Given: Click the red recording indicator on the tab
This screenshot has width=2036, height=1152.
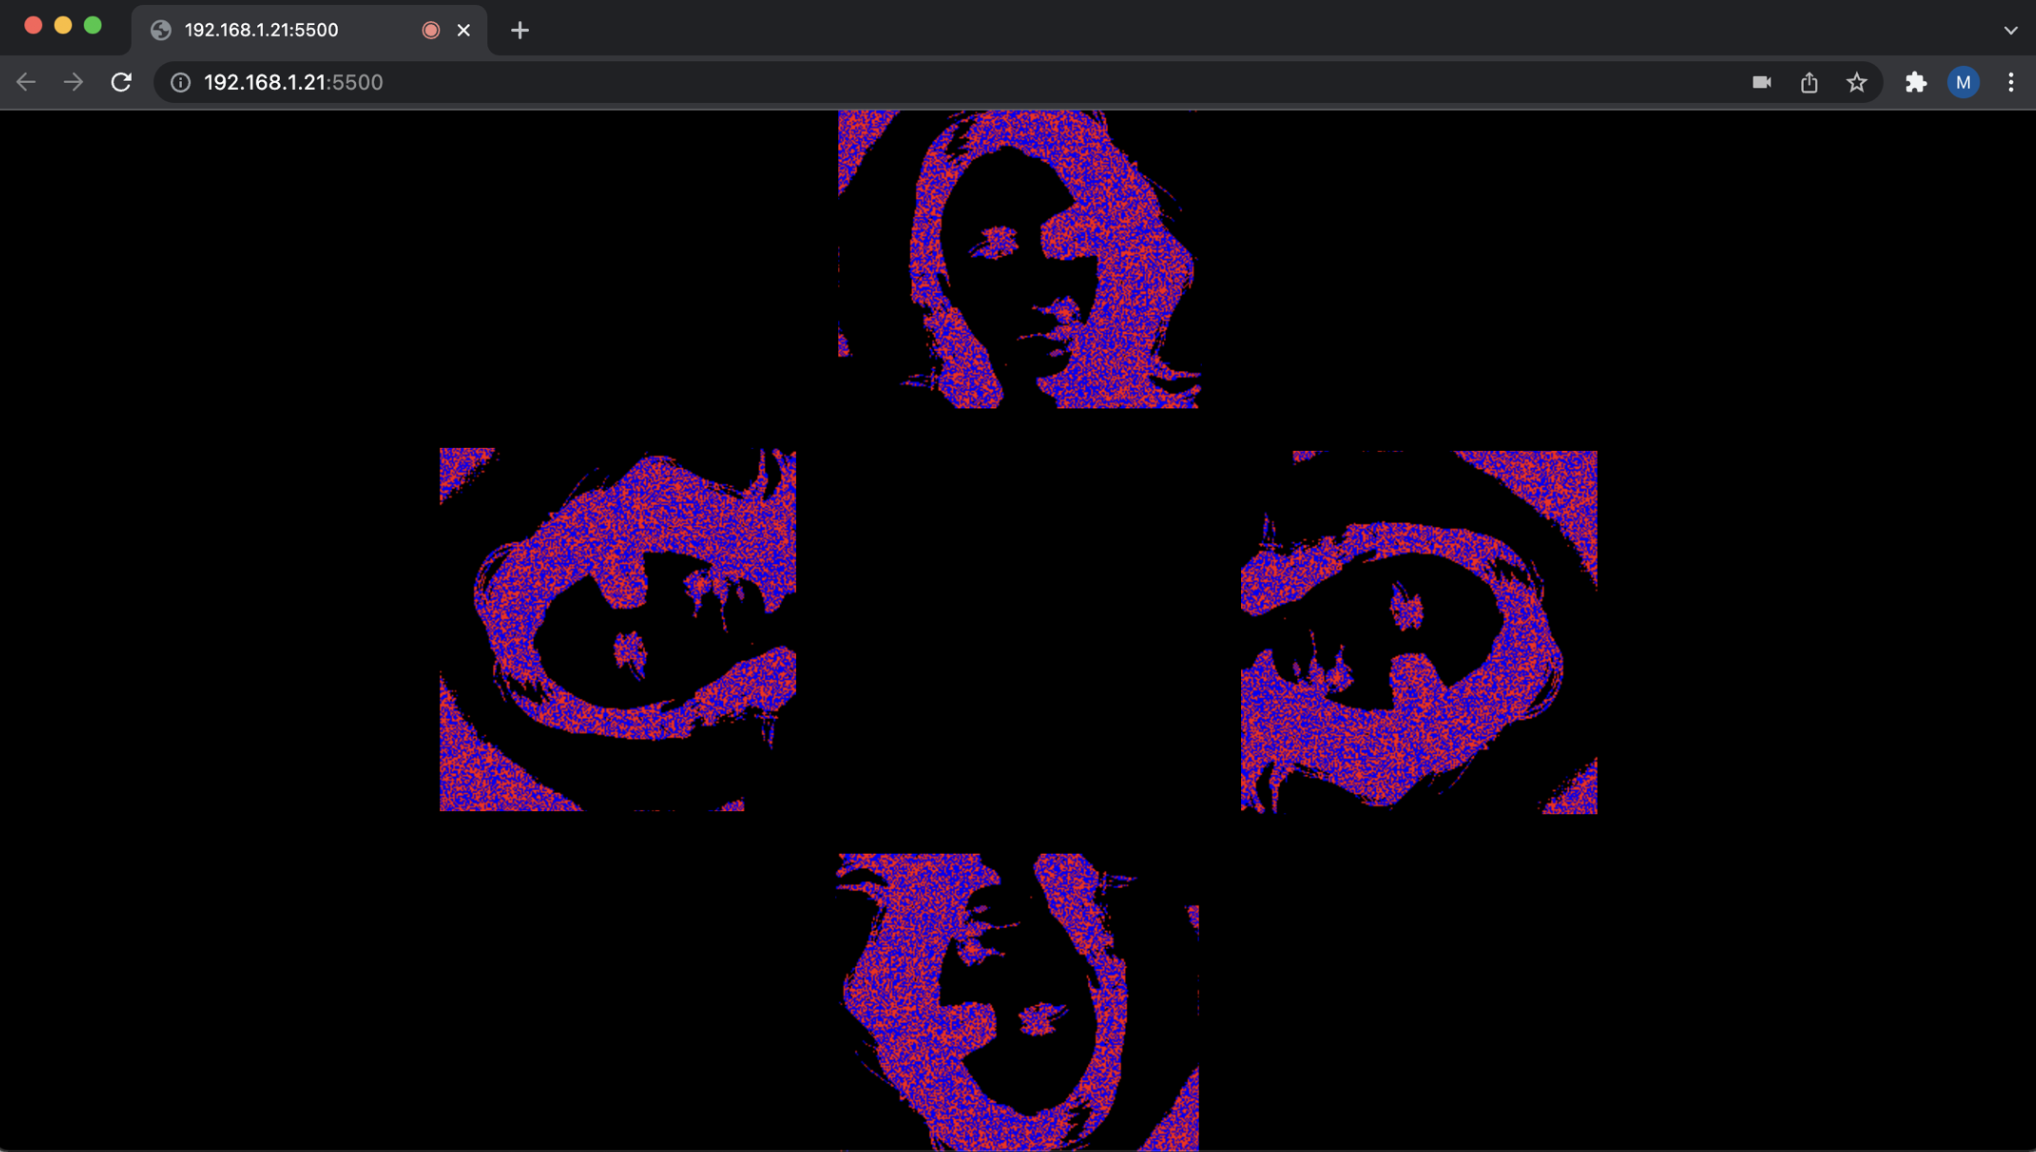Looking at the screenshot, I should (x=430, y=30).
